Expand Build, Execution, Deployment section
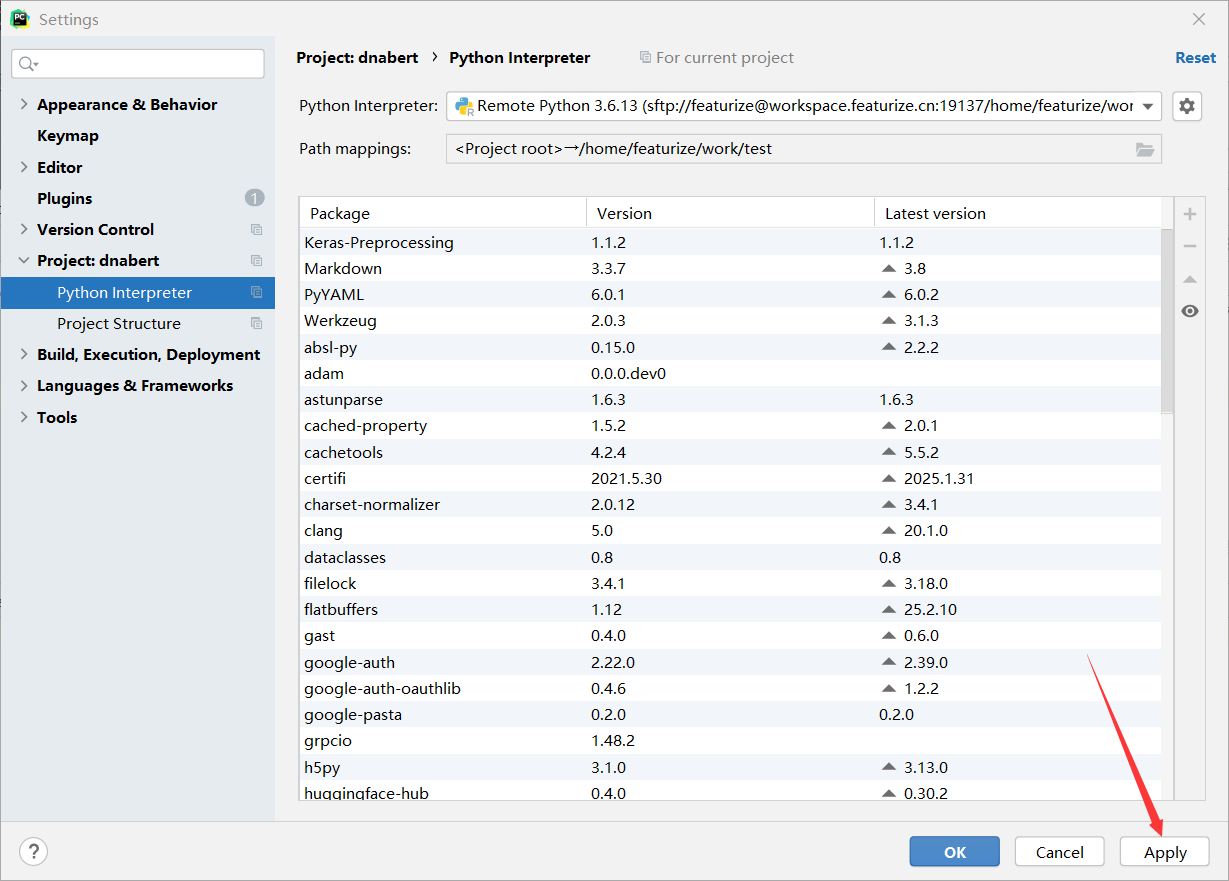Image resolution: width=1229 pixels, height=881 pixels. (24, 354)
